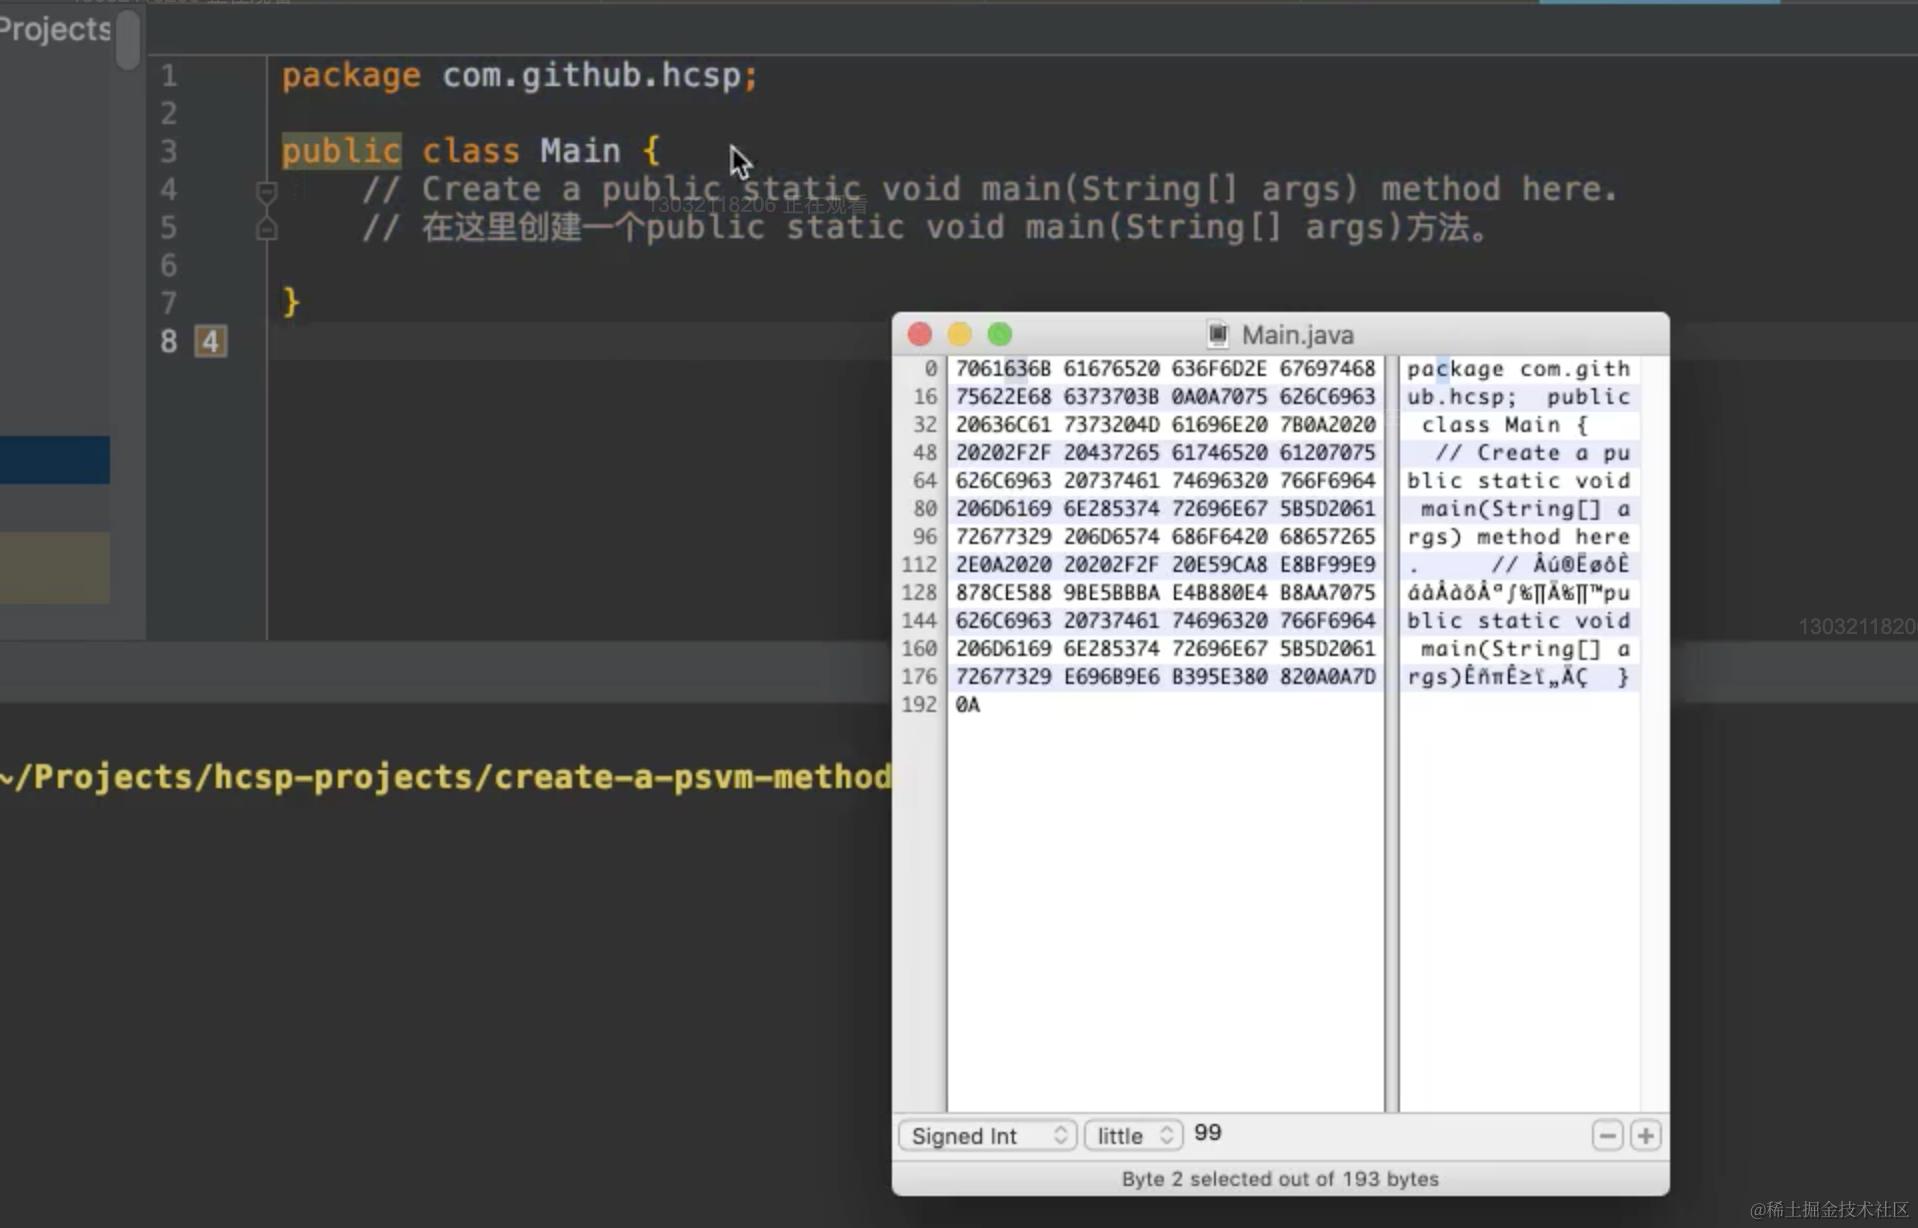Click ASCII text 'package com.gith' in hex viewer
Image resolution: width=1918 pixels, height=1228 pixels.
[x=1518, y=369]
